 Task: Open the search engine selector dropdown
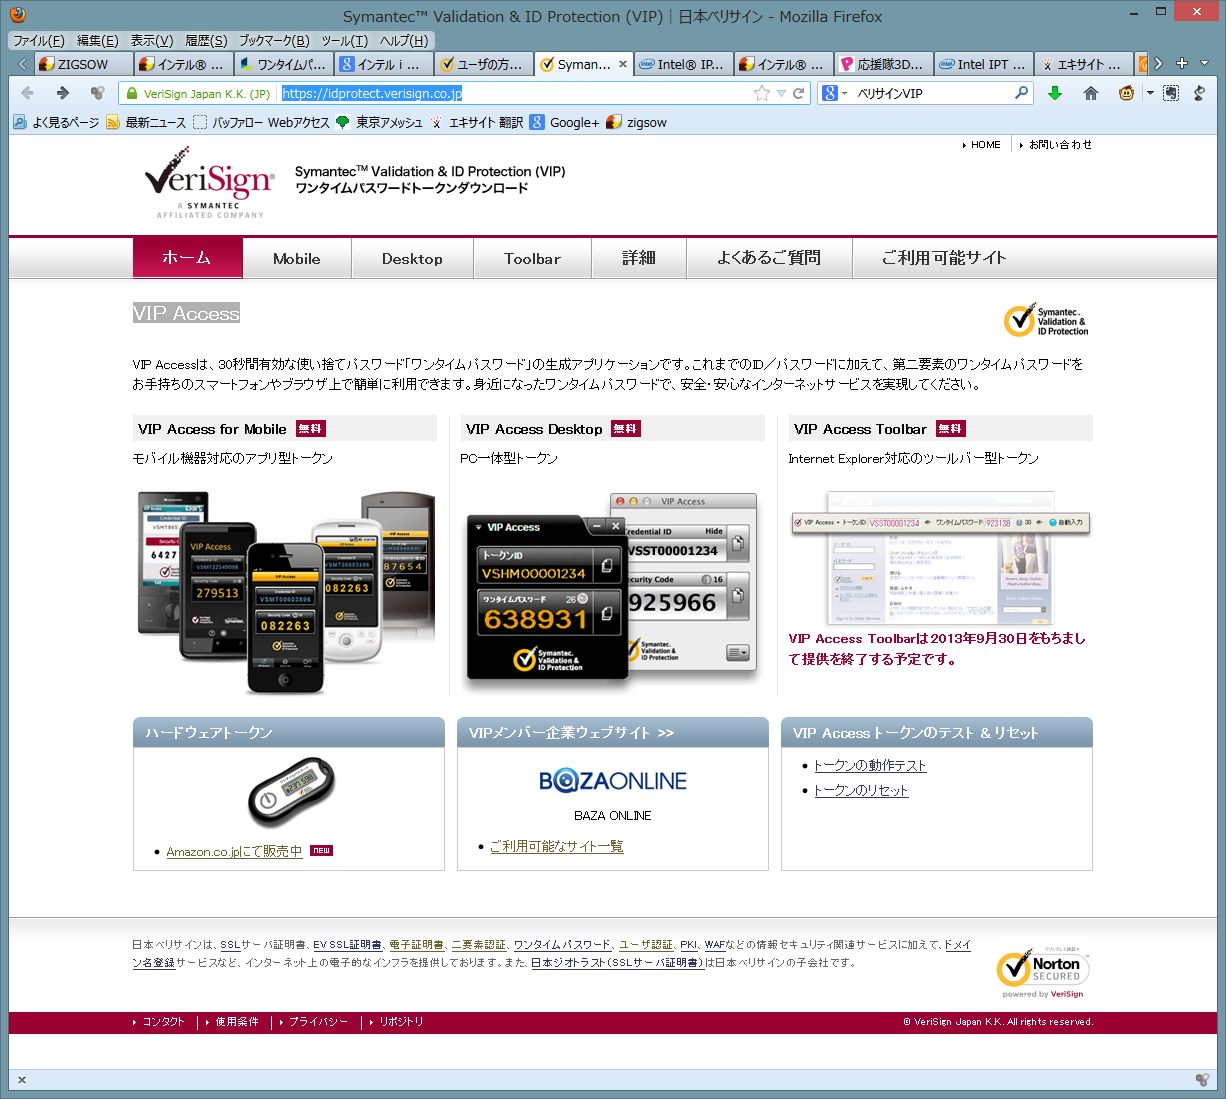(834, 93)
